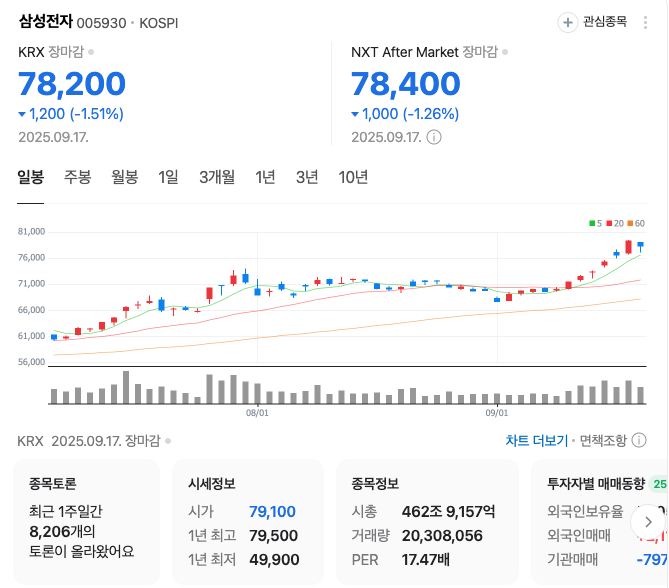Click the KRX 장마감 status label
This screenshot has height=588, width=669.
[x=51, y=52]
